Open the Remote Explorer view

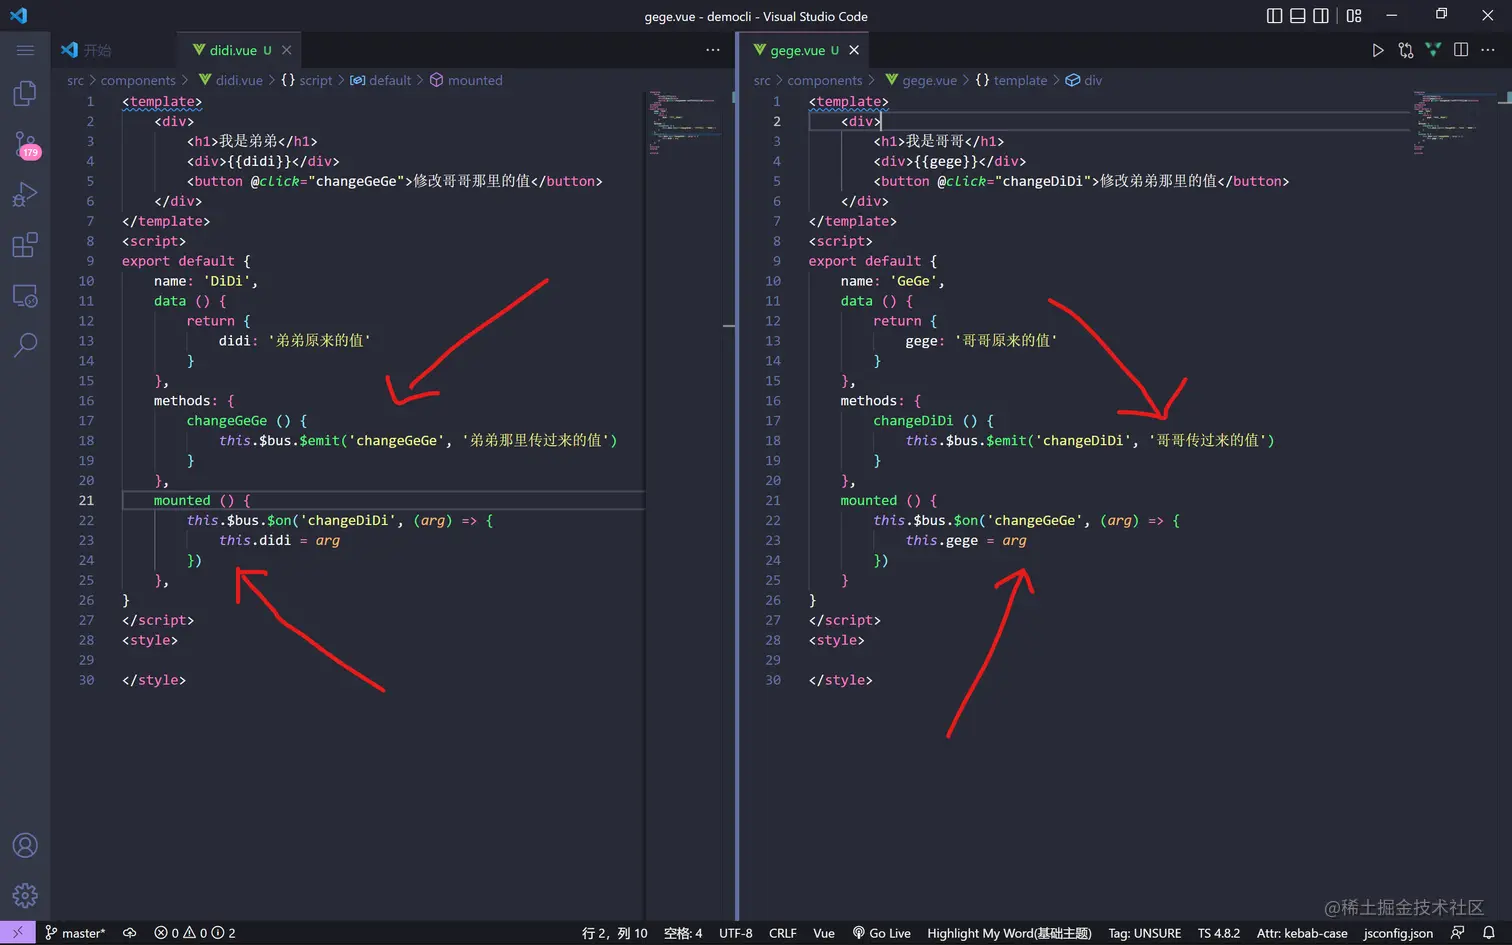coord(25,296)
